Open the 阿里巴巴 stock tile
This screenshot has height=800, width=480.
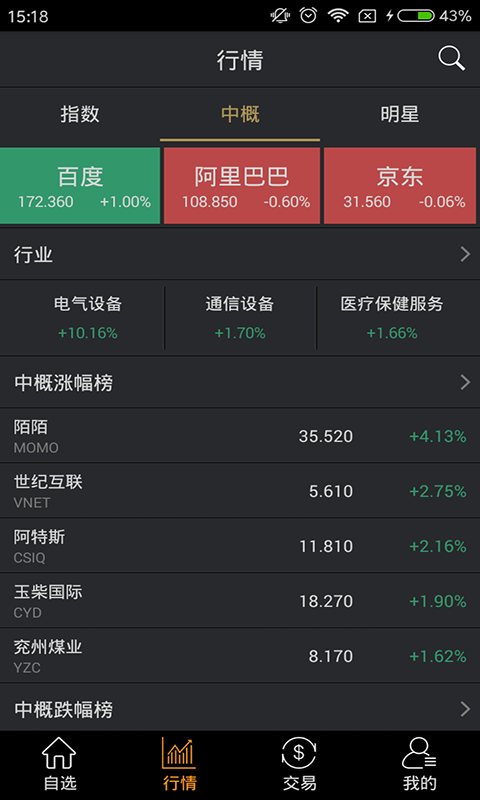(x=242, y=186)
